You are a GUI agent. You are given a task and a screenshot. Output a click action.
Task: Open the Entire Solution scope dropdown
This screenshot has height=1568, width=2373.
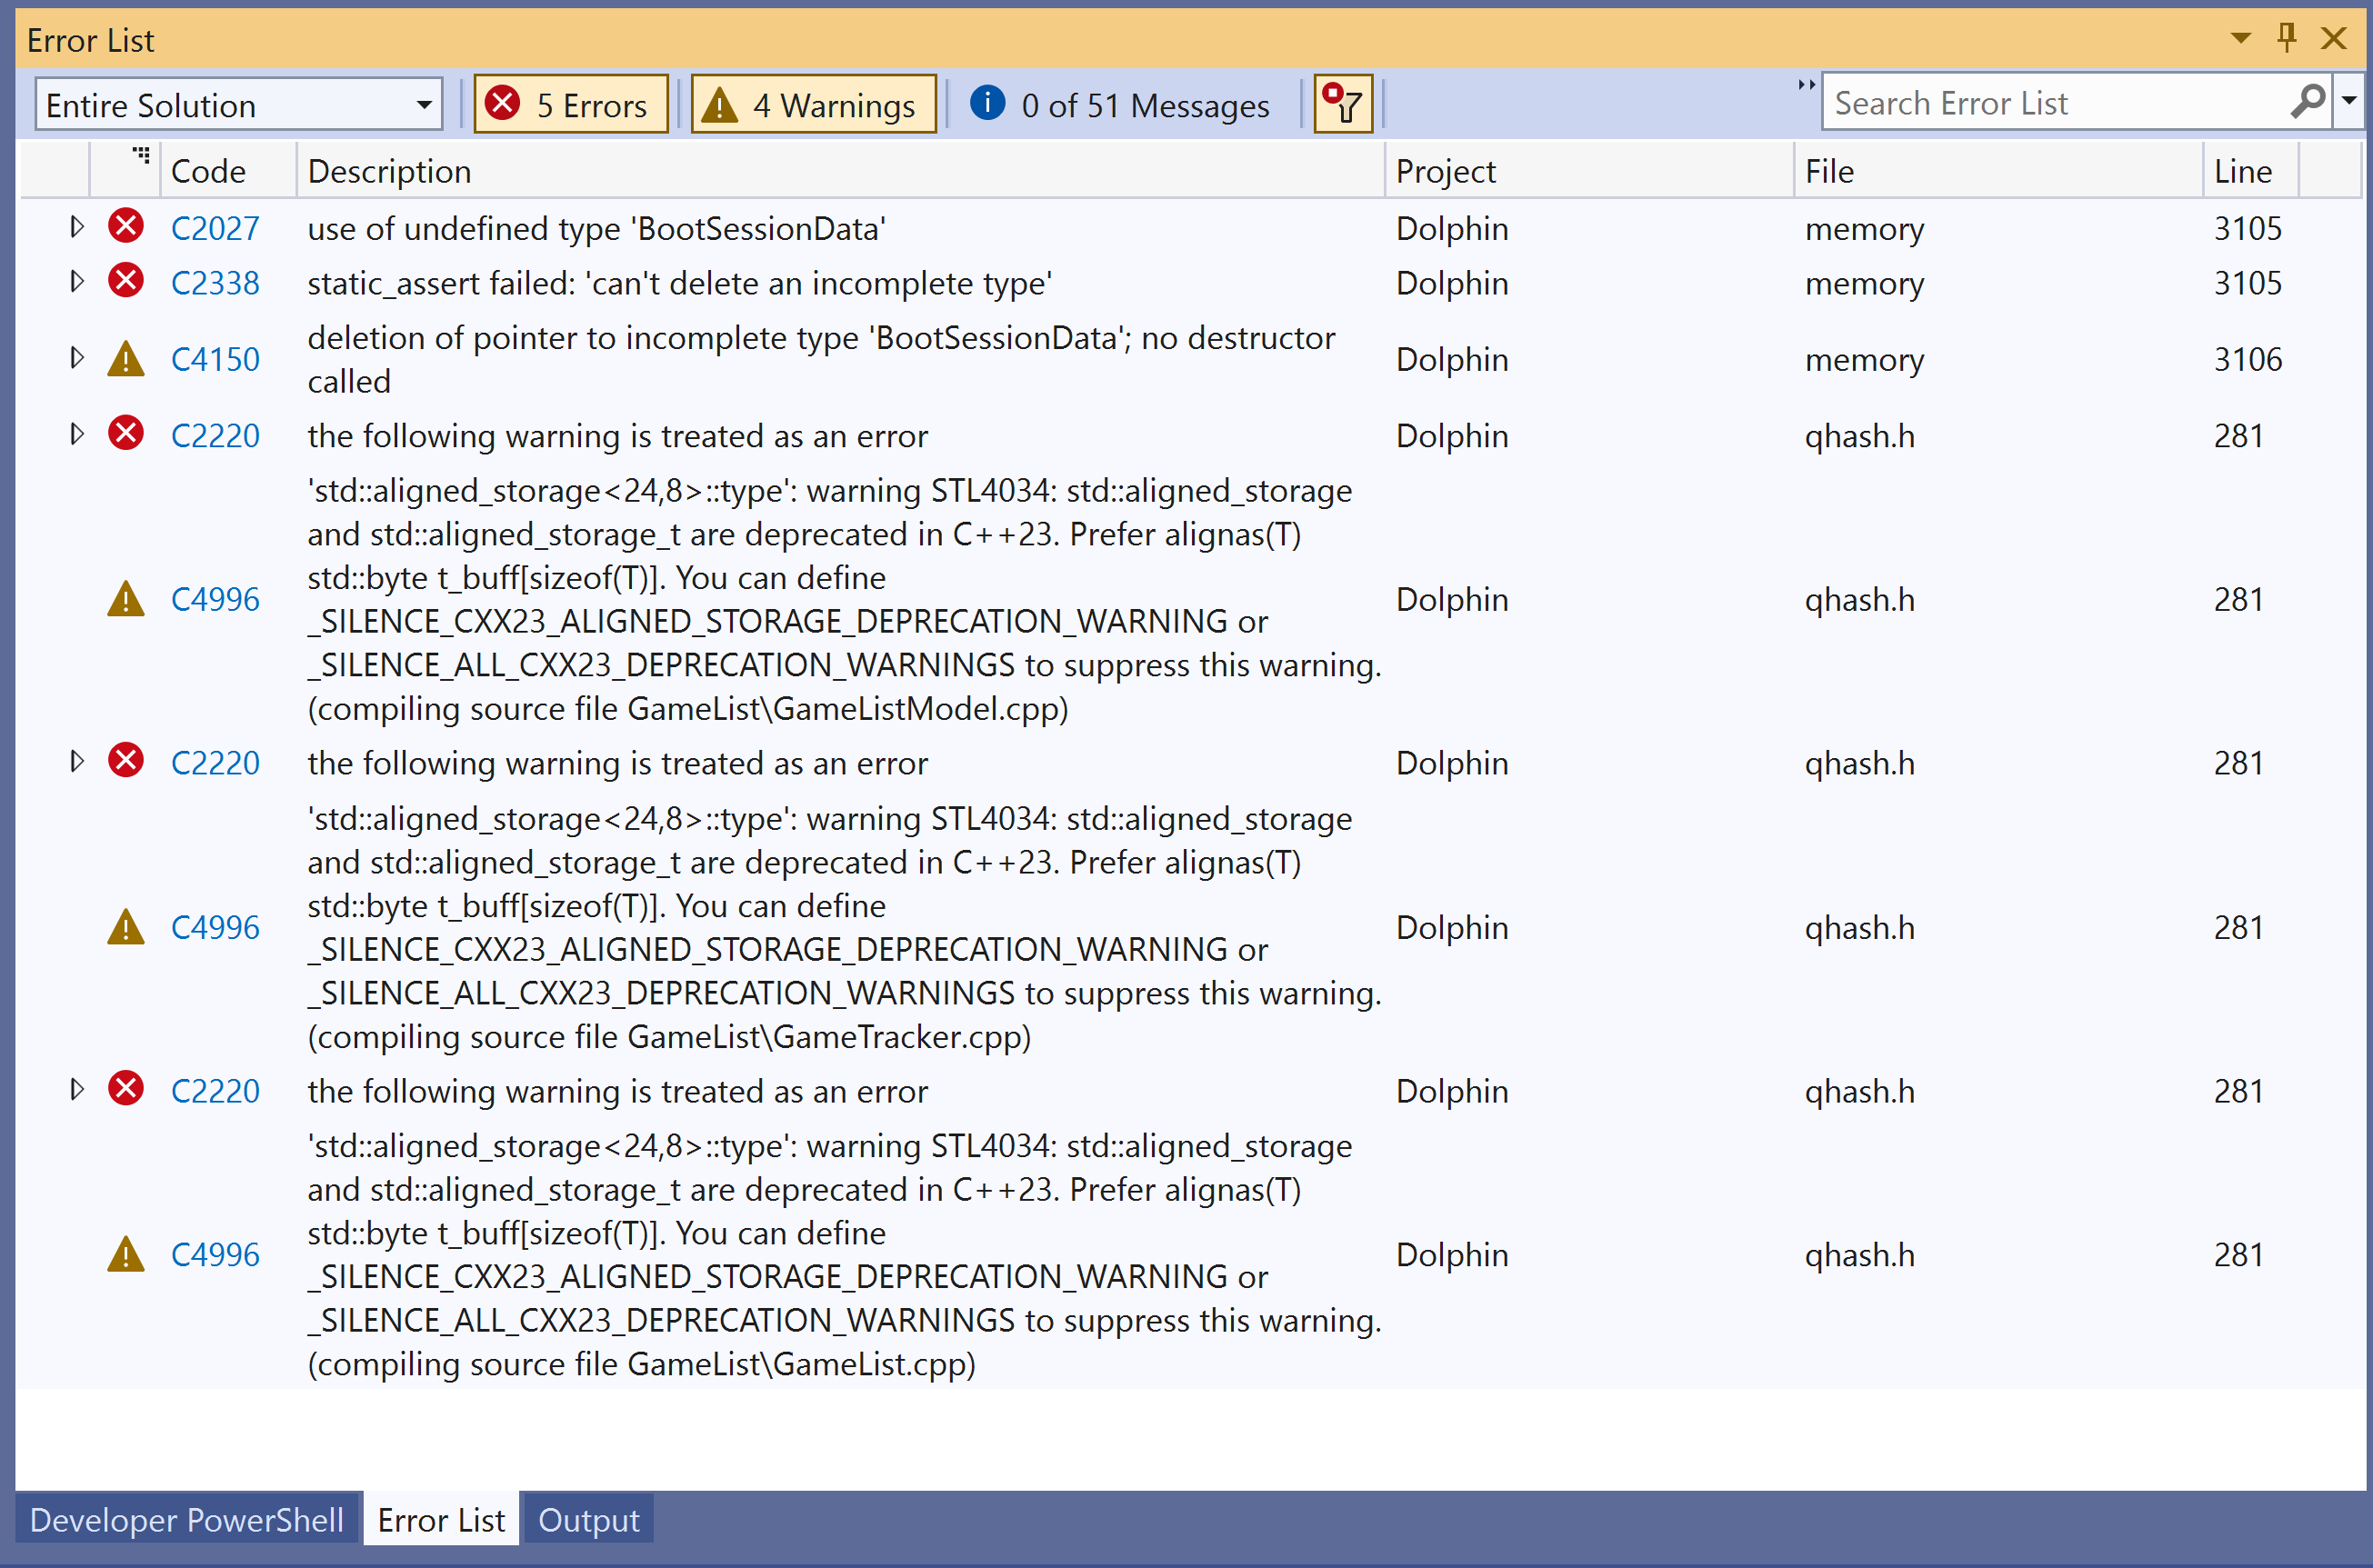[x=239, y=104]
